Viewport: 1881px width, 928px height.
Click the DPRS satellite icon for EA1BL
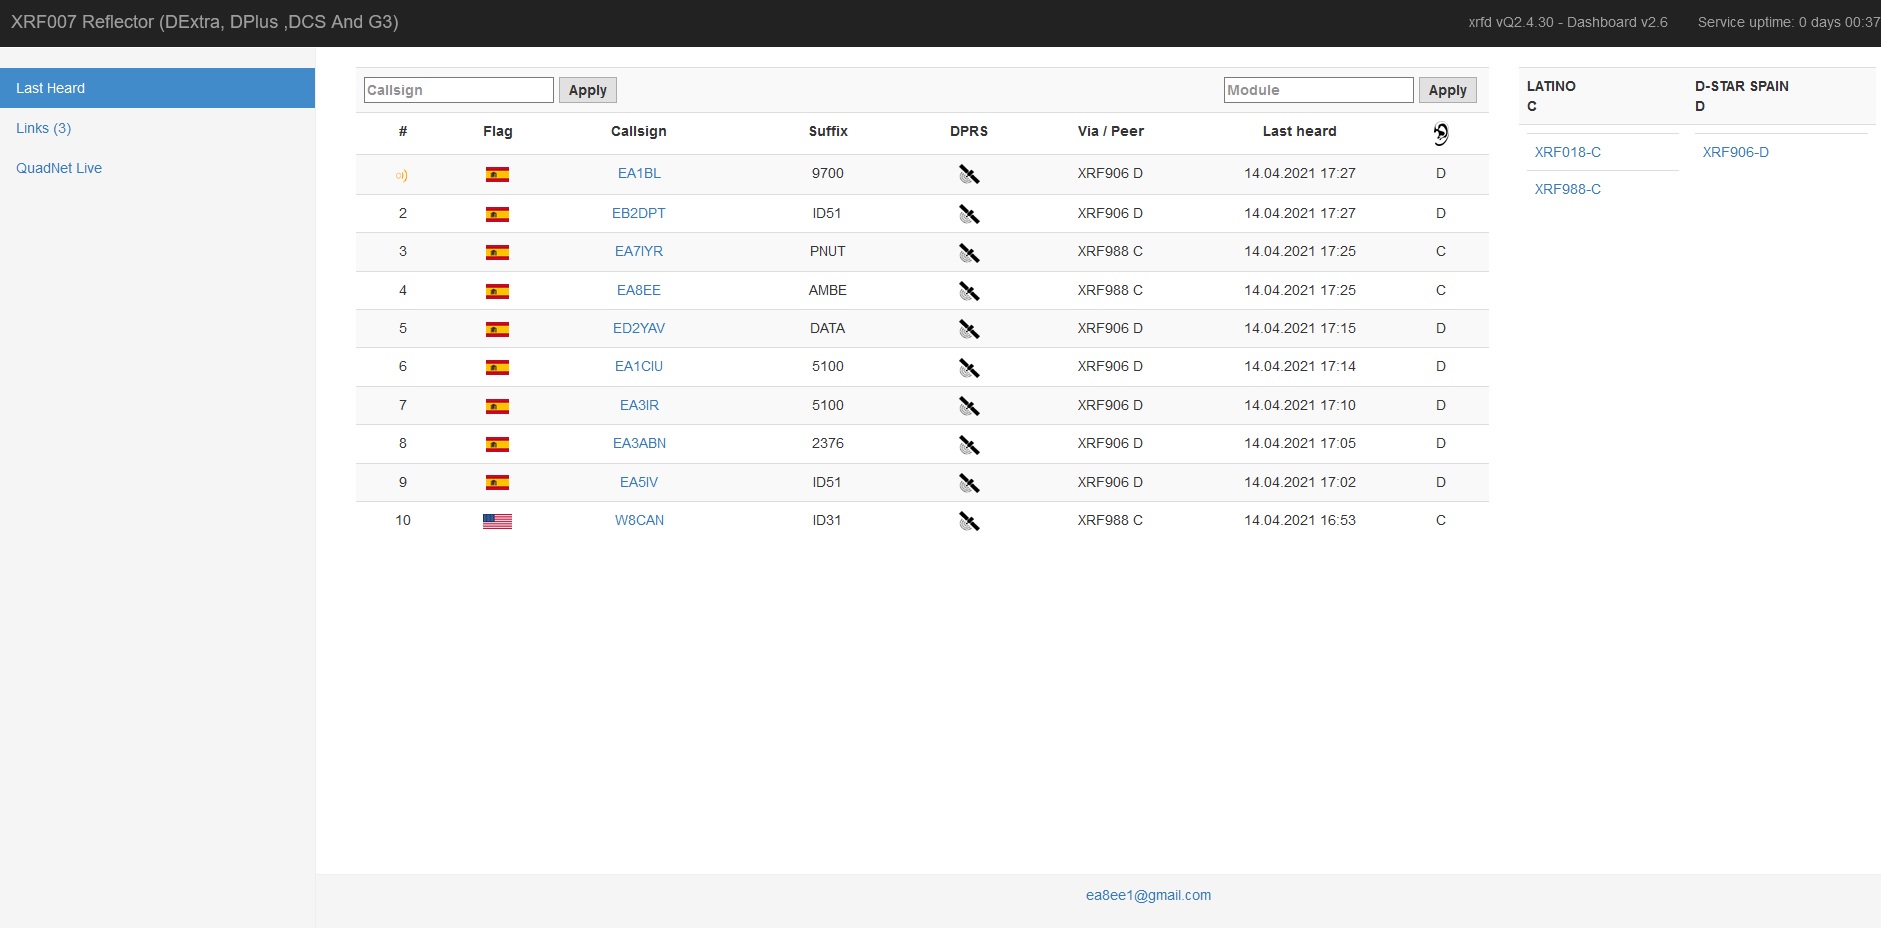(968, 175)
